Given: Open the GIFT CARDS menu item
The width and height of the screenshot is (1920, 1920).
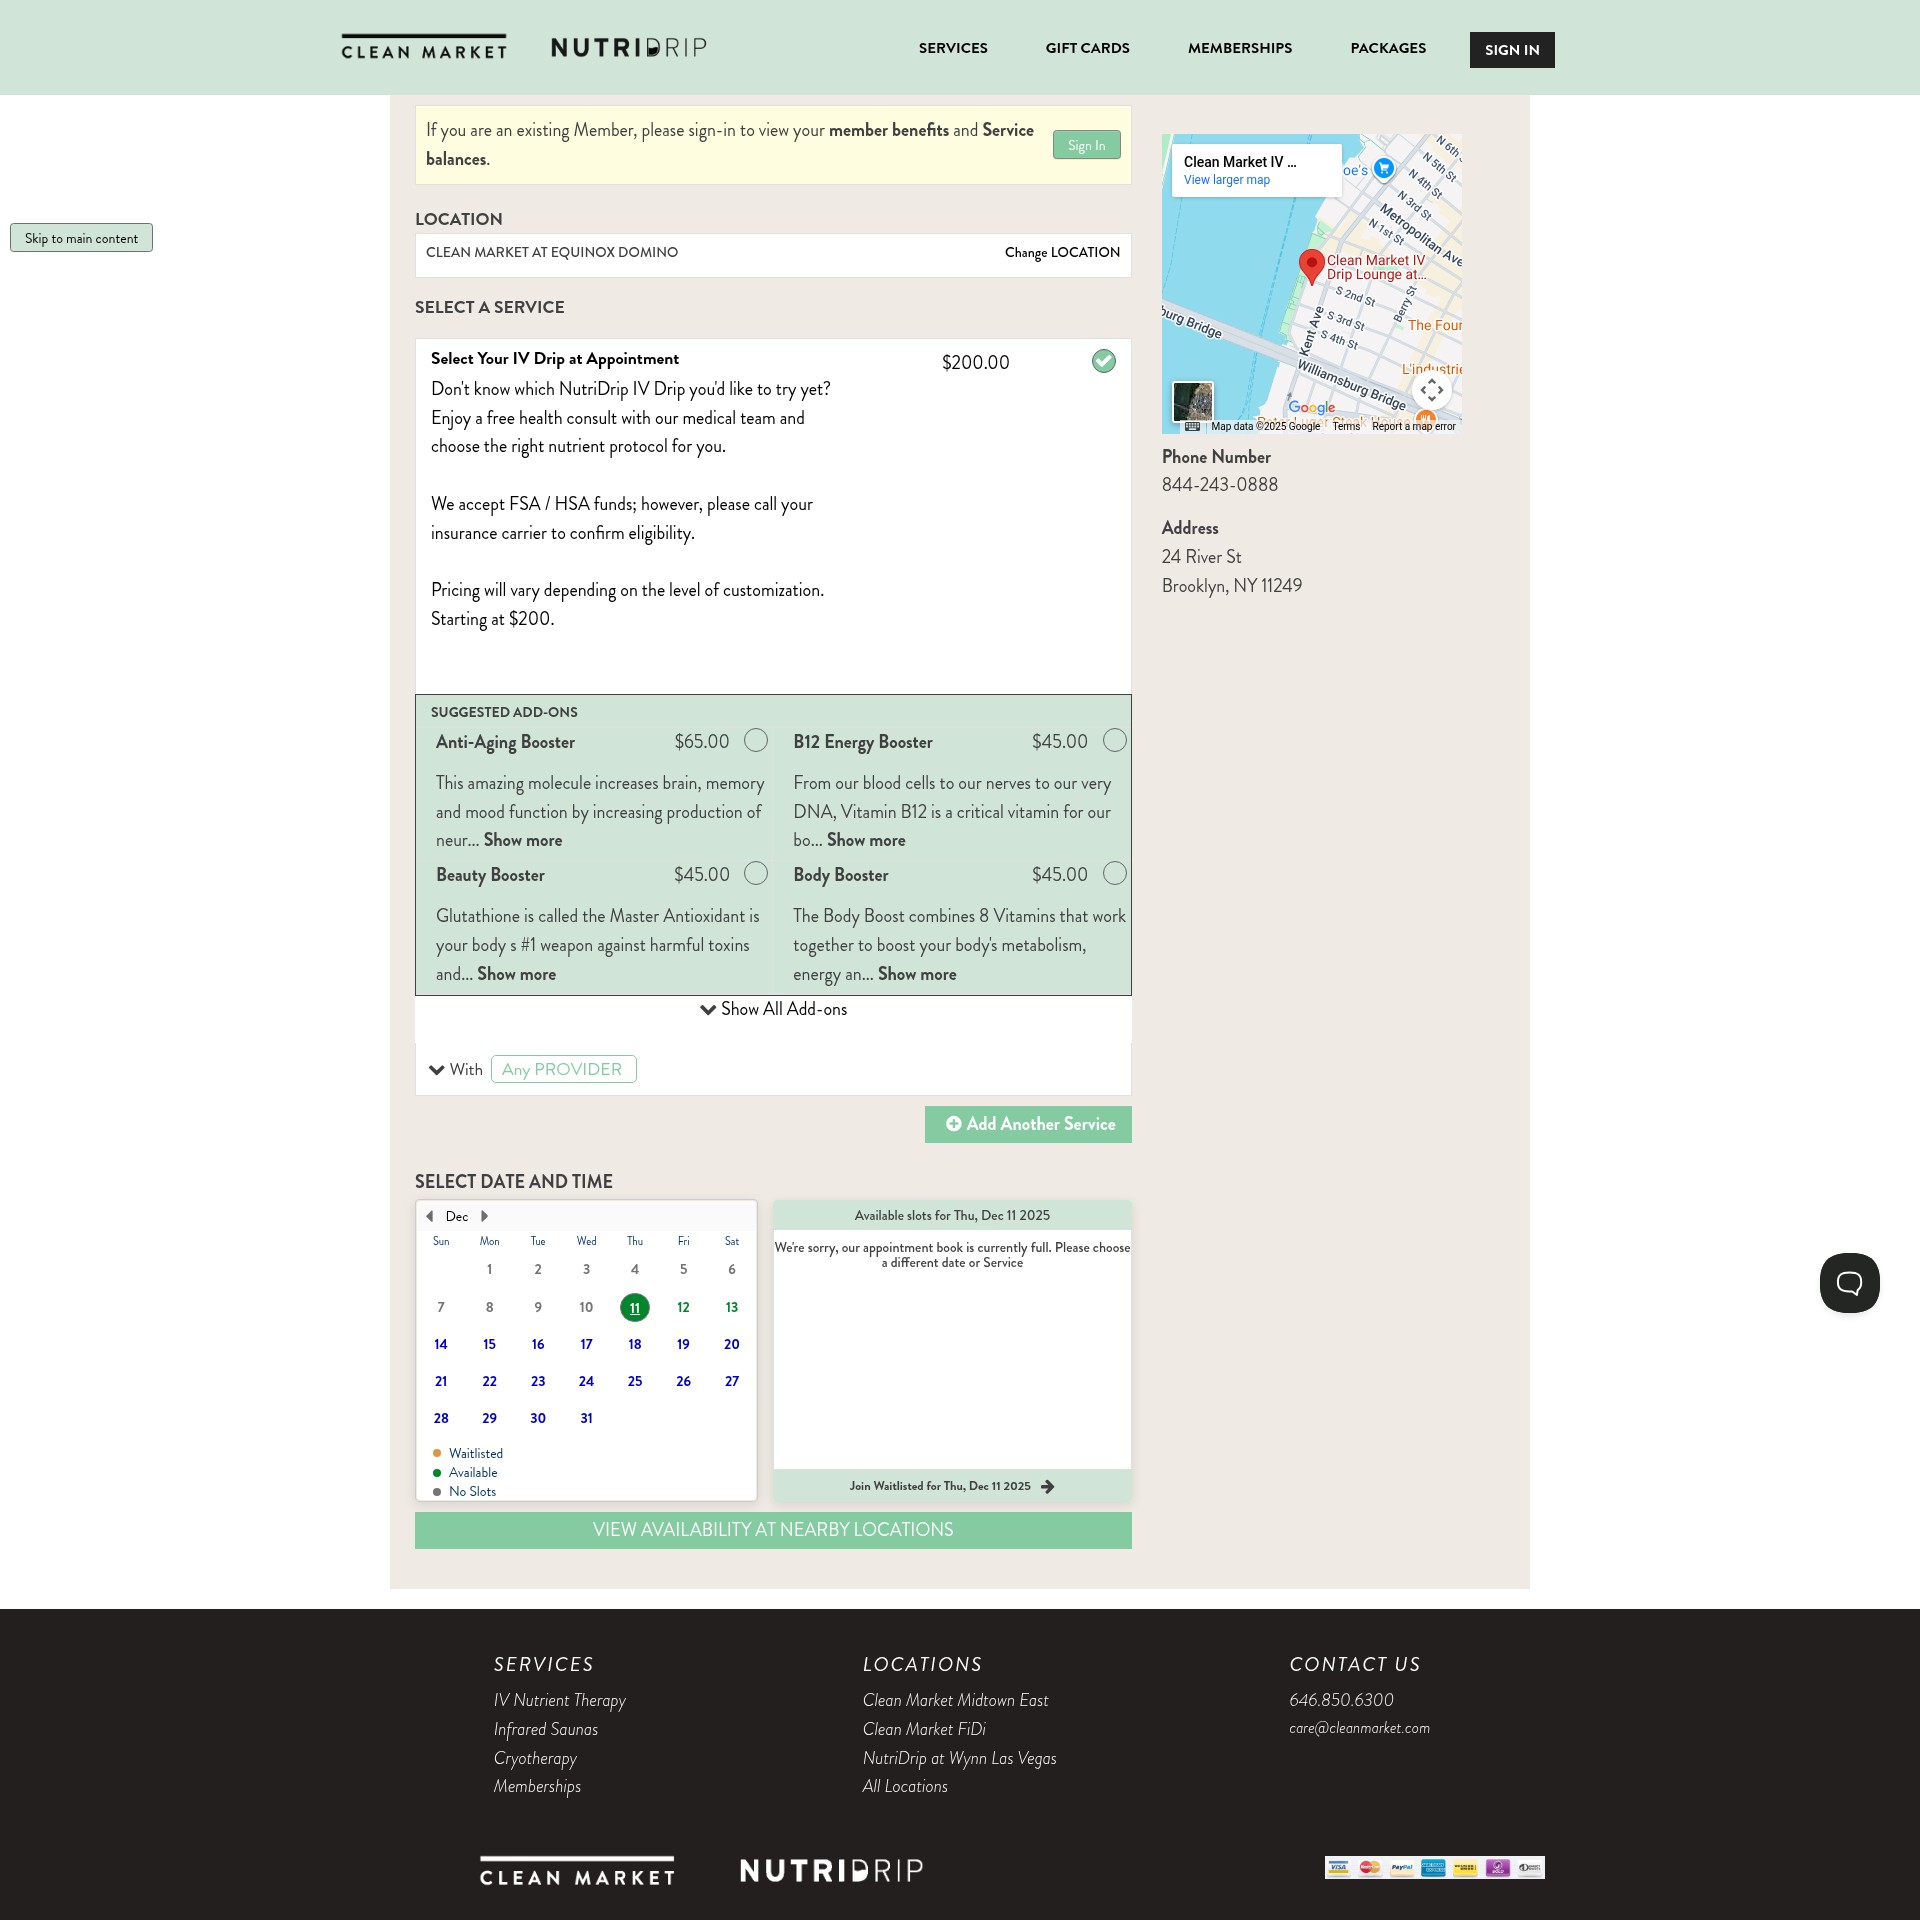Looking at the screenshot, I should pos(1087,48).
